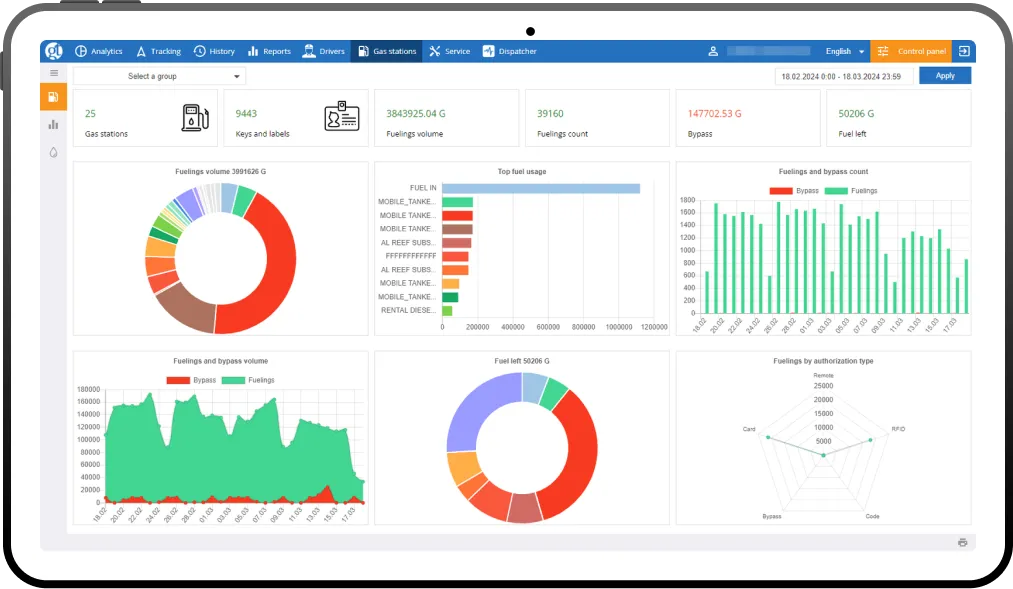The width and height of the screenshot is (1013, 589).
Task: Select the bar chart statistics sidebar icon
Action: tap(53, 124)
